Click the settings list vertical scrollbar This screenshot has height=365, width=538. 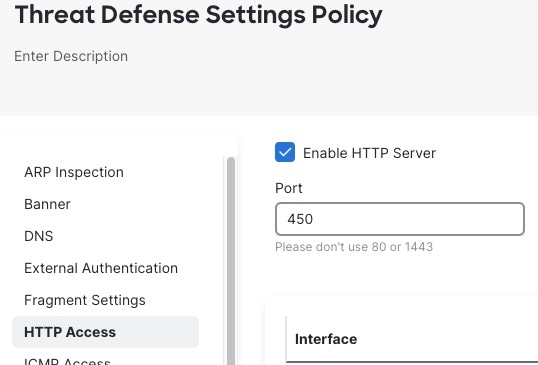[x=231, y=261]
